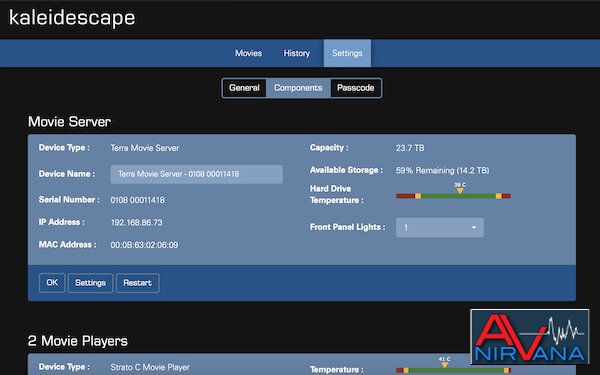
Task: Click the Movie Server heading
Action: [69, 122]
